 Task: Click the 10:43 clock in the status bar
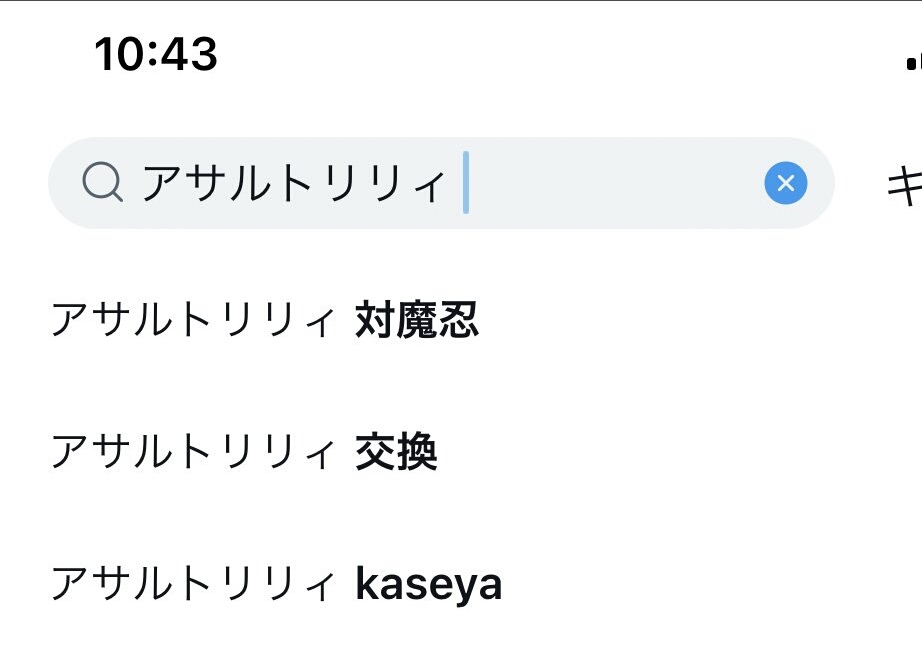(x=156, y=53)
